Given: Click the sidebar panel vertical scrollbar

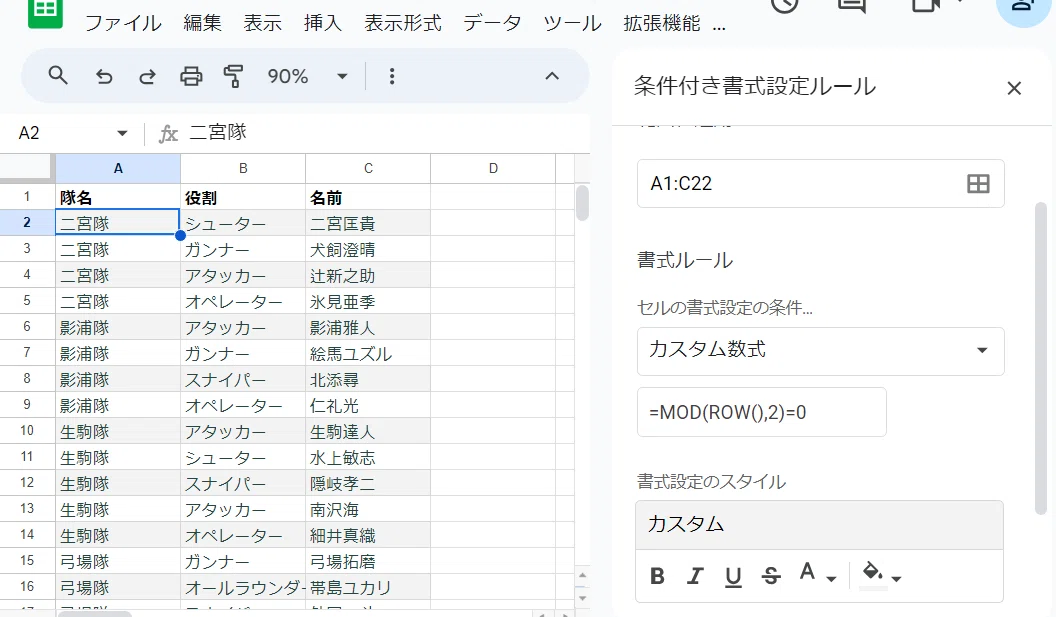Looking at the screenshot, I should [1041, 358].
